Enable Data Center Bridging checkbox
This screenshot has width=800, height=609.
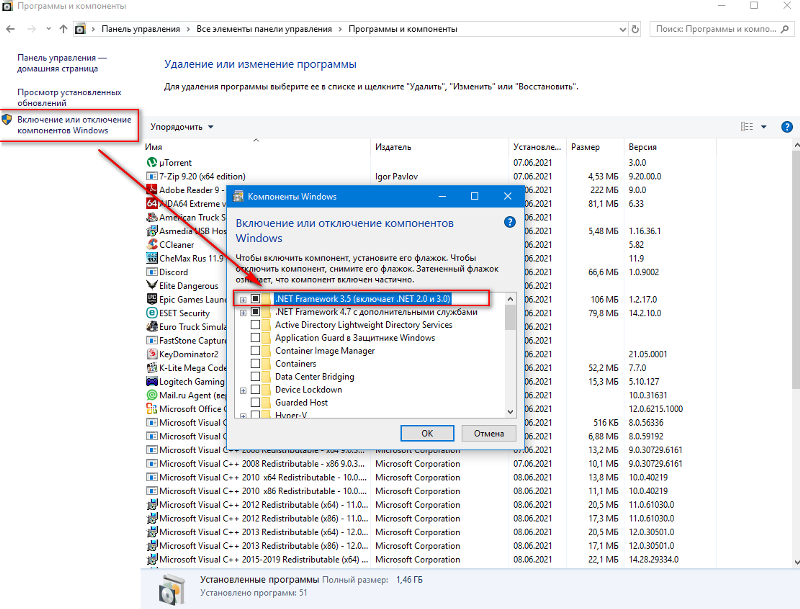click(x=256, y=376)
